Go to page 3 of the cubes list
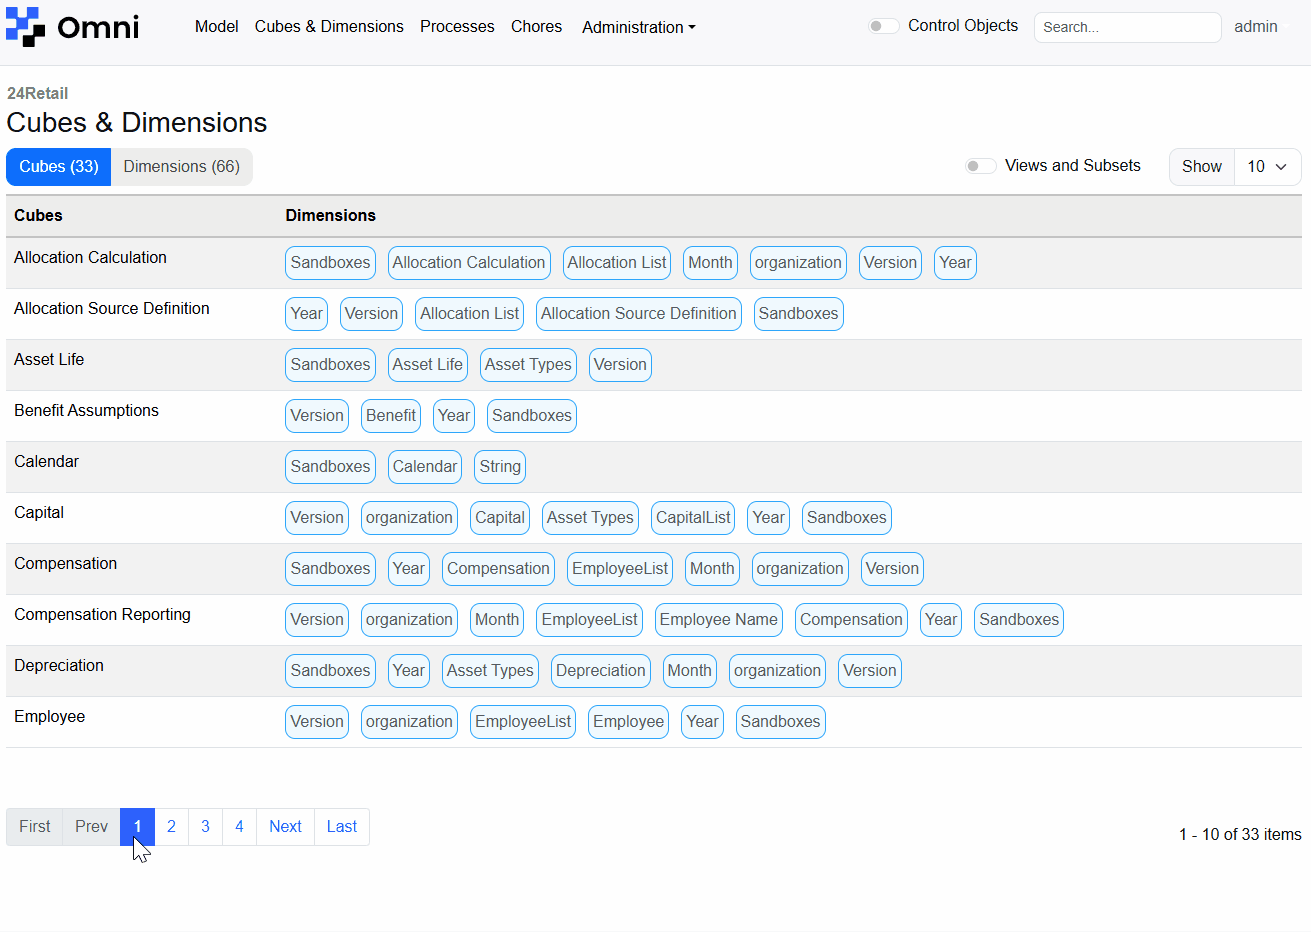Image resolution: width=1311 pixels, height=932 pixels. 205,826
